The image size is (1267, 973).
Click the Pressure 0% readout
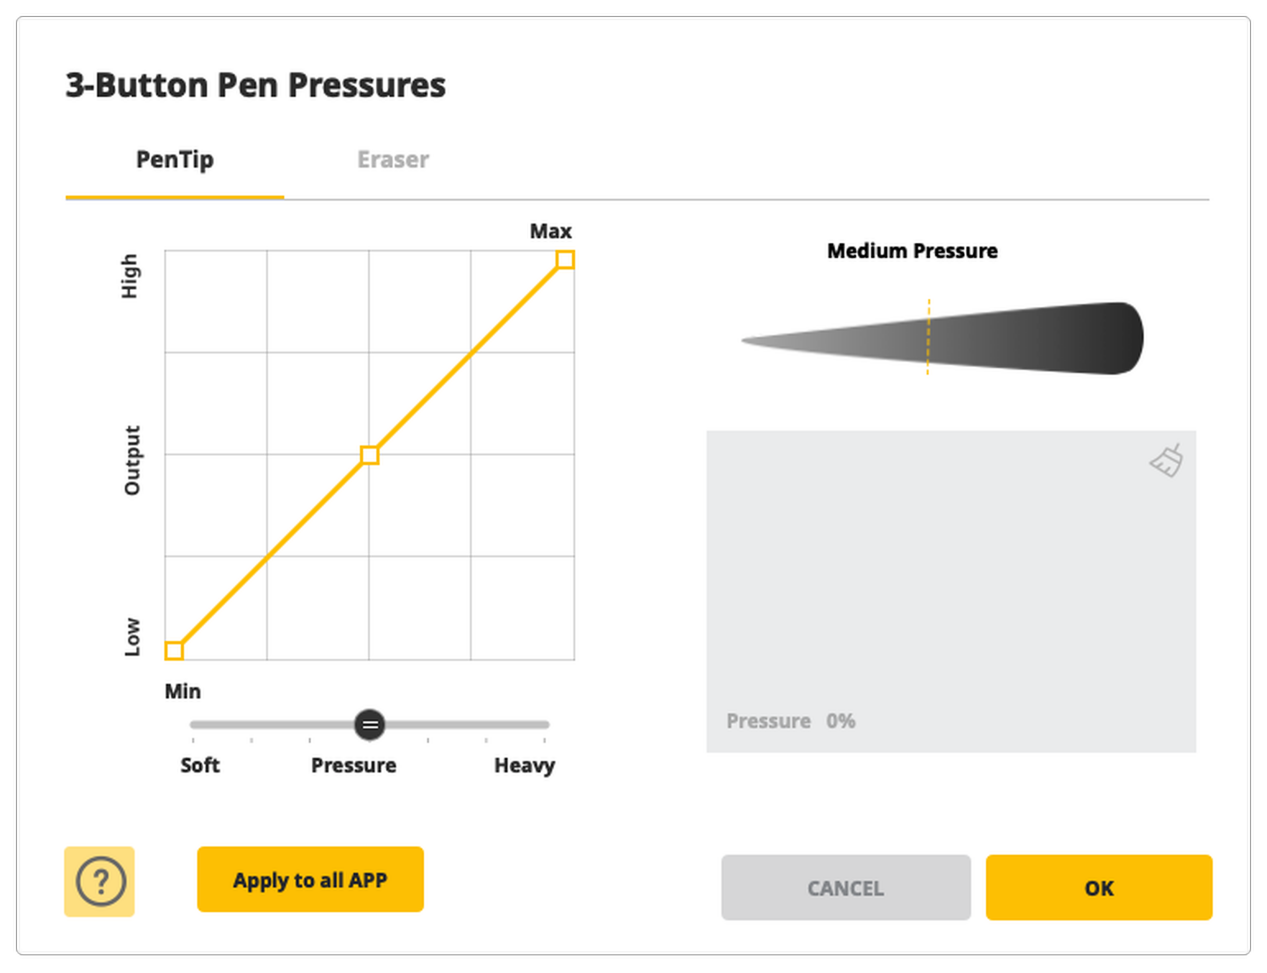click(x=790, y=721)
